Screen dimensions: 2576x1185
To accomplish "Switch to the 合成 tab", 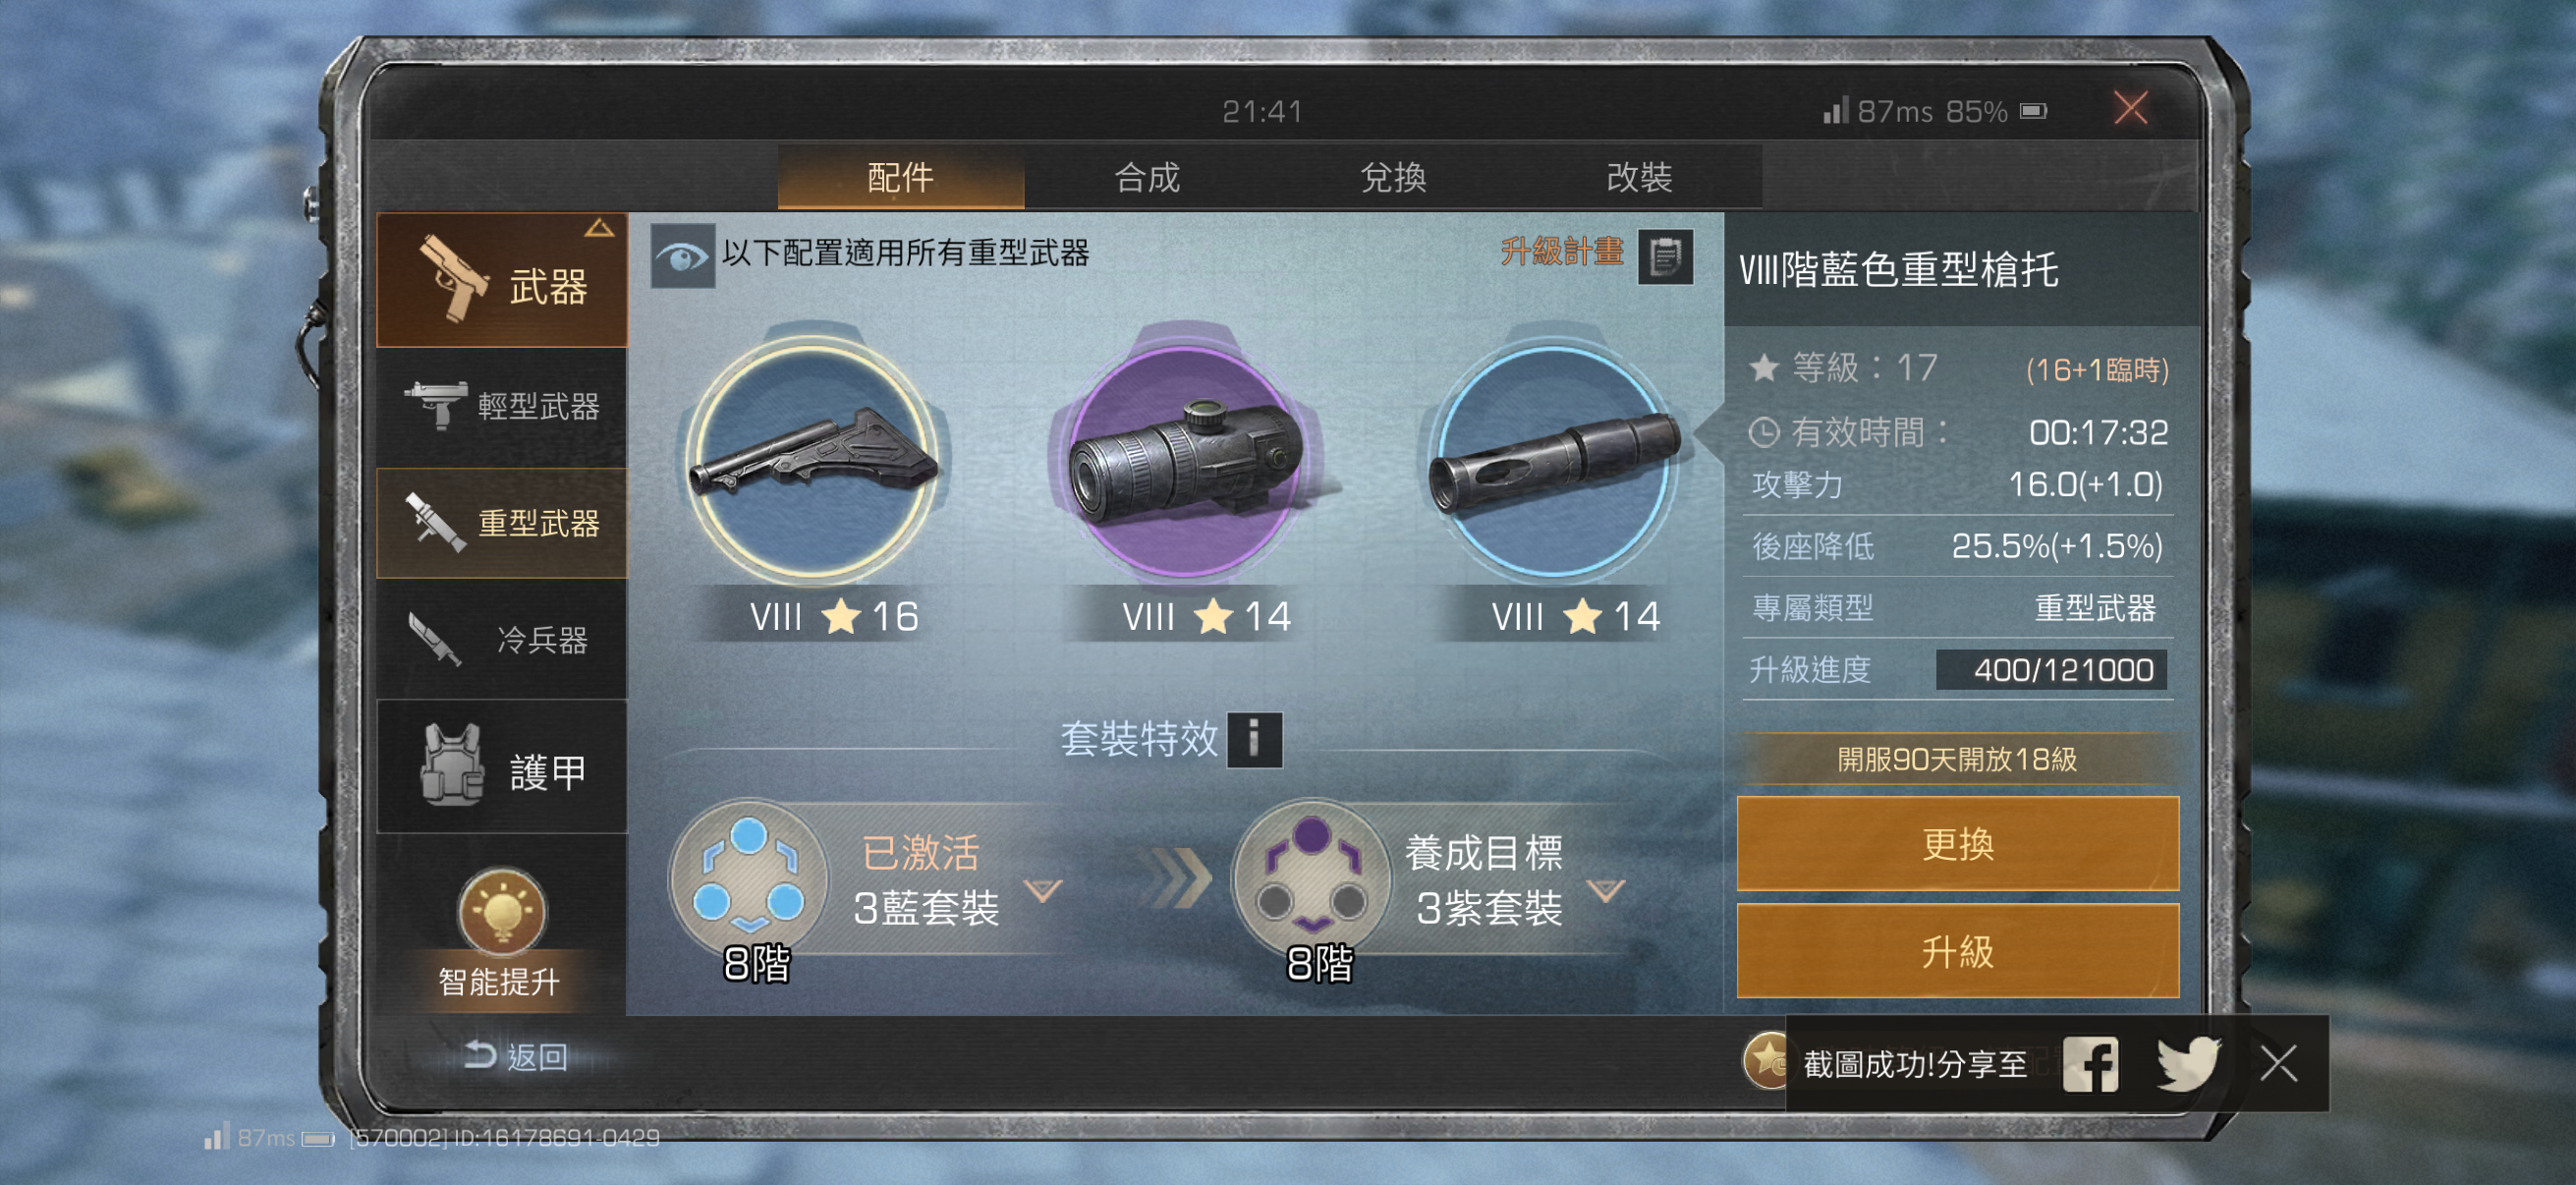I will pyautogui.click(x=1148, y=178).
